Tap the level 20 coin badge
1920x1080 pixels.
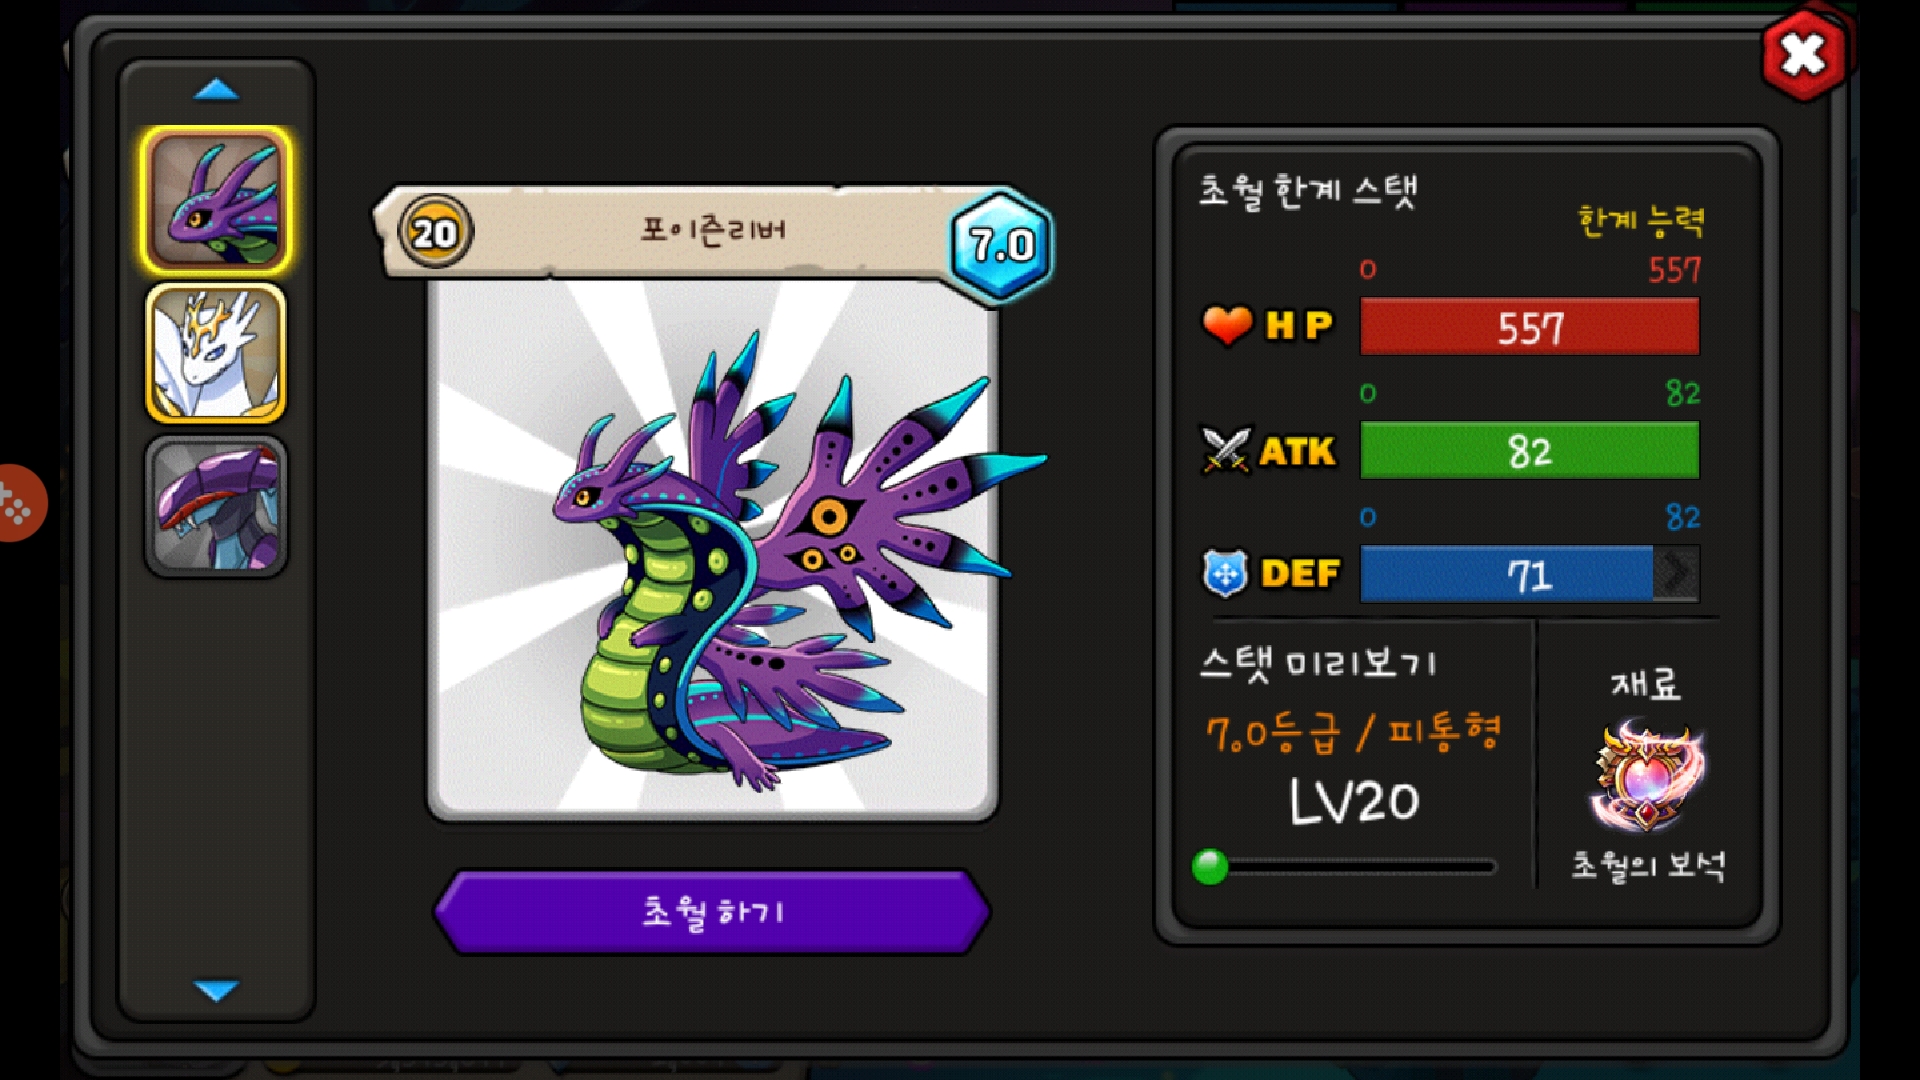(435, 233)
